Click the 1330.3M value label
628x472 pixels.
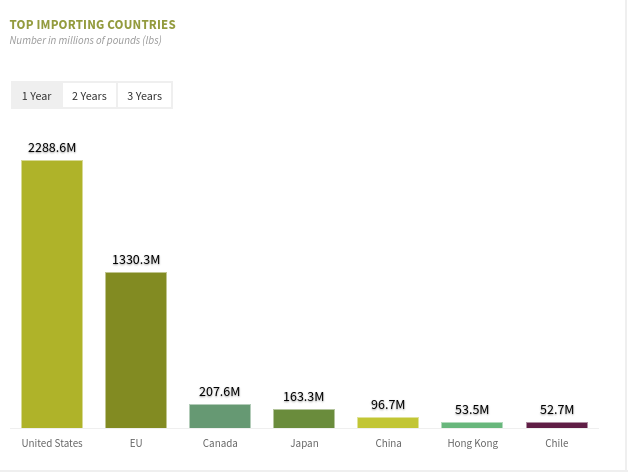point(136,259)
